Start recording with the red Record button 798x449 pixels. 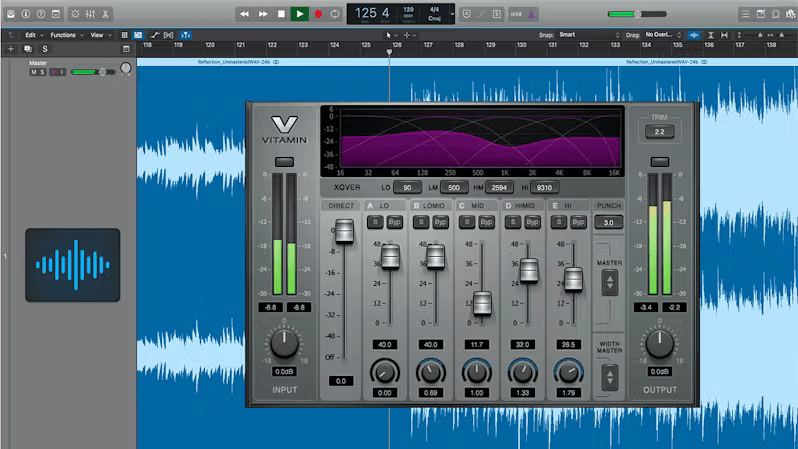(x=318, y=14)
